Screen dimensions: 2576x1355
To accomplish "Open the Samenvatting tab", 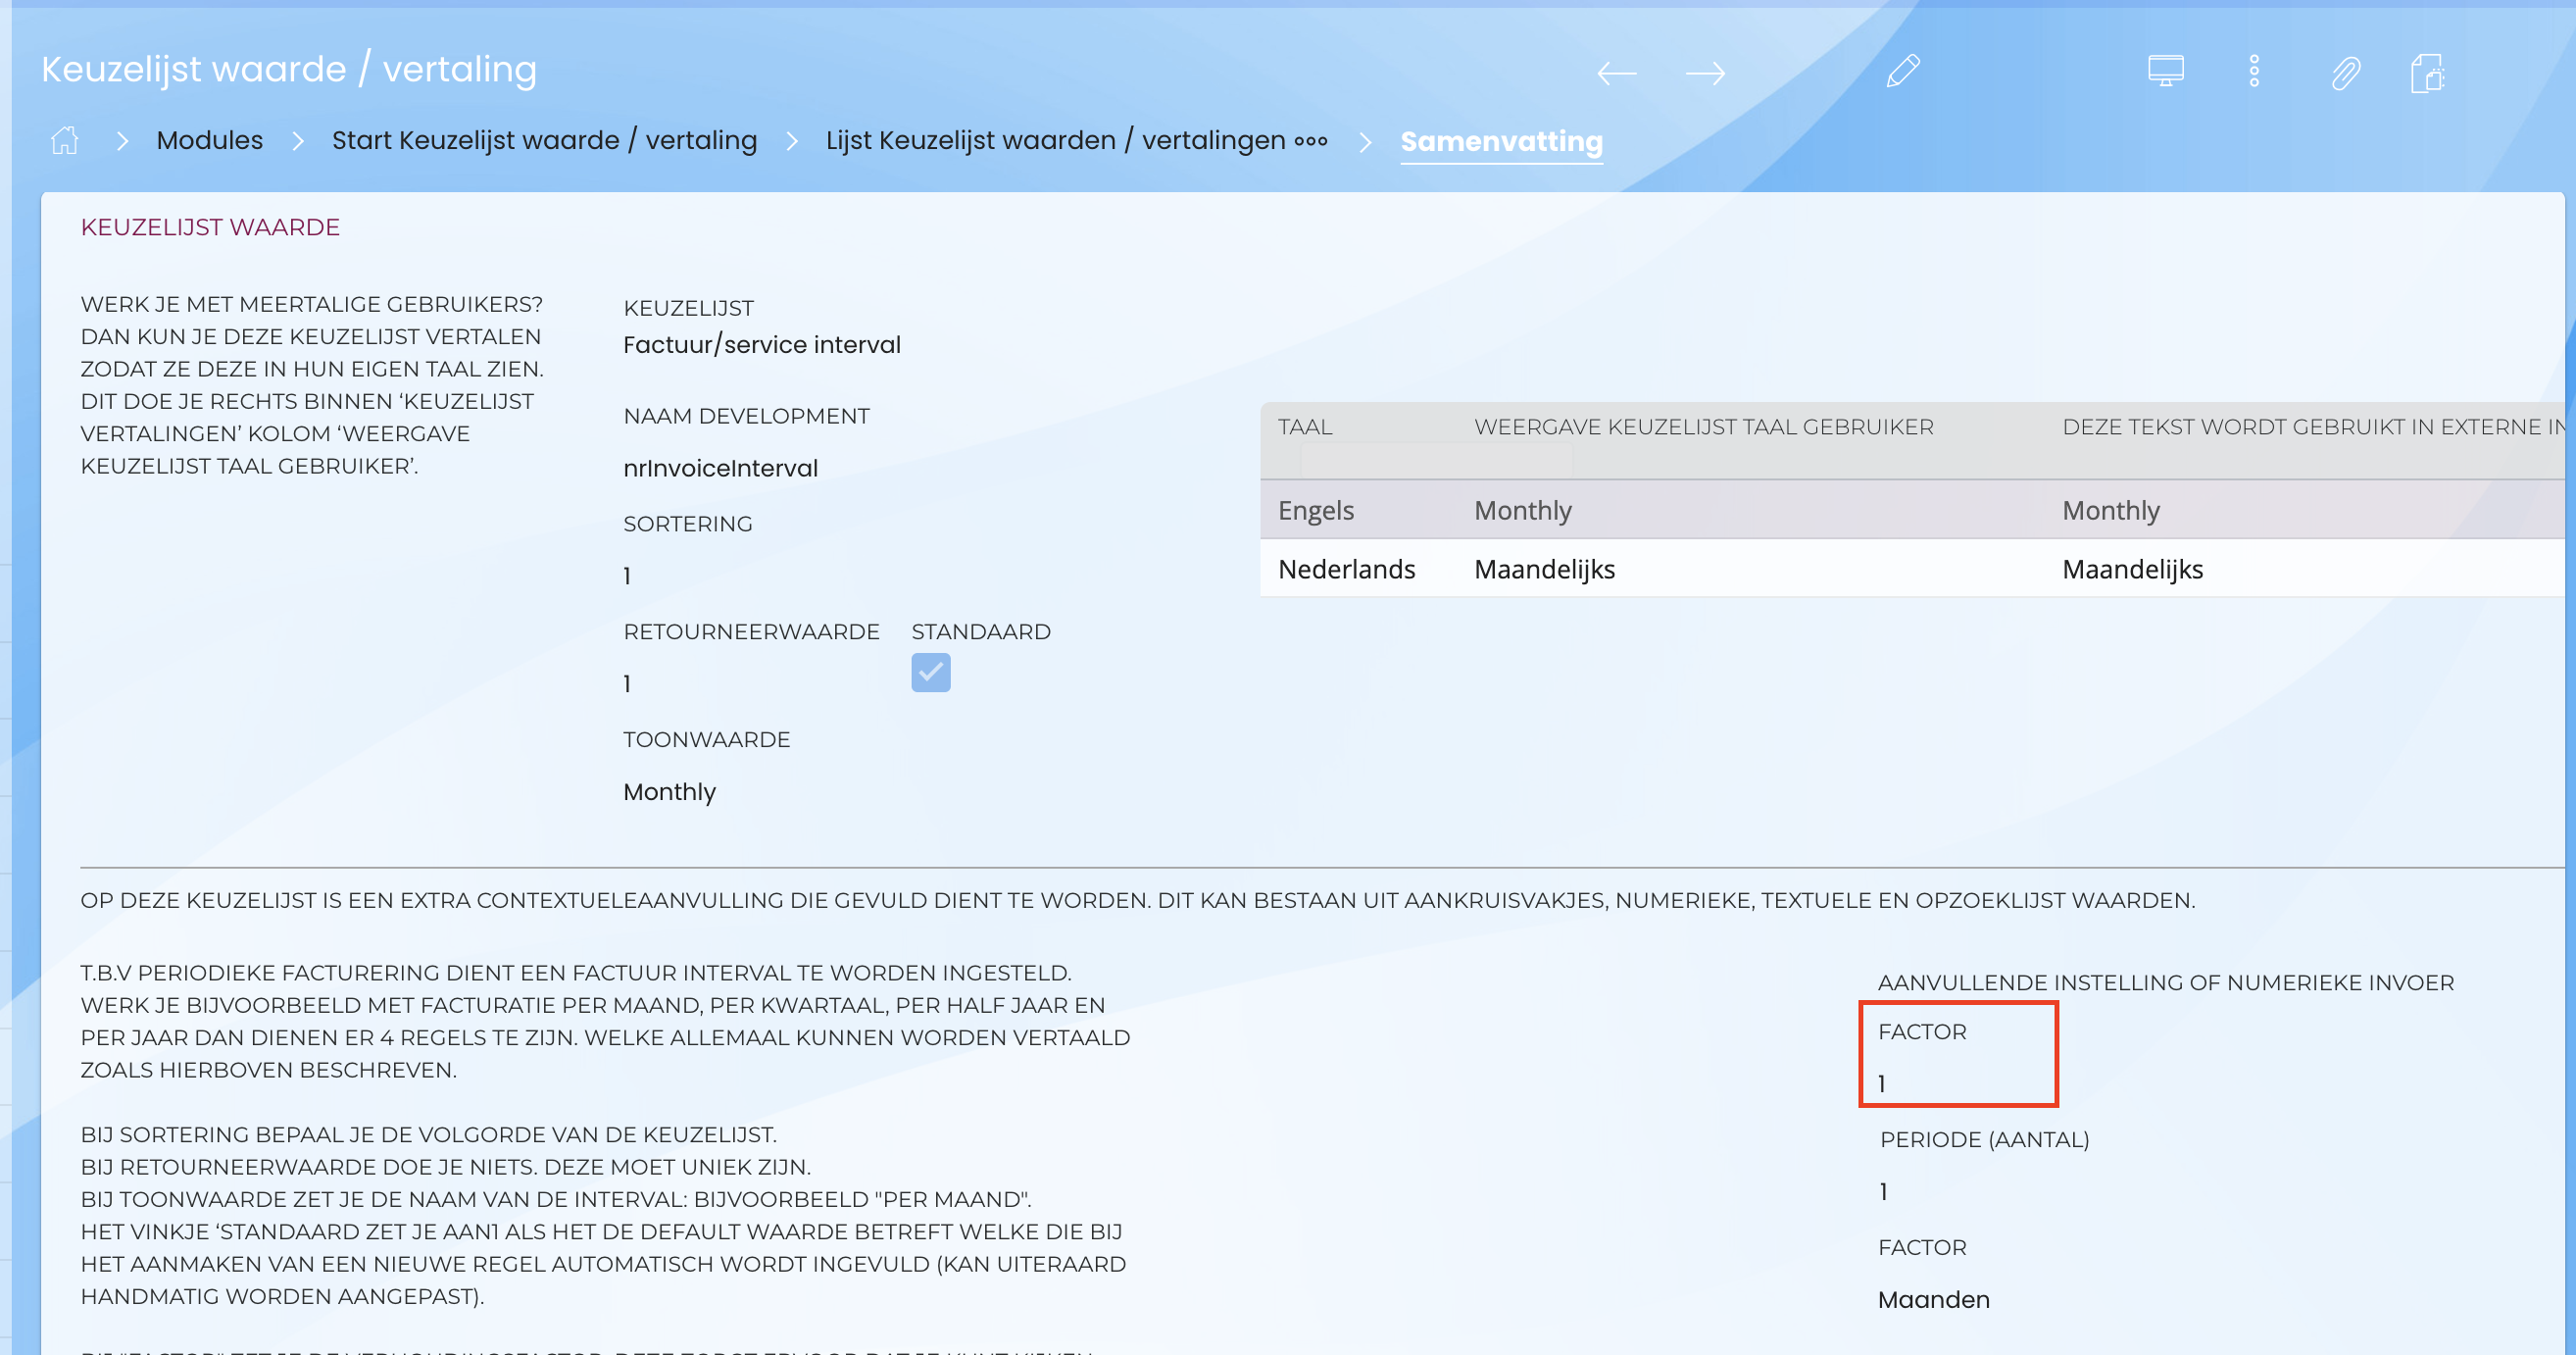I will 1501,141.
